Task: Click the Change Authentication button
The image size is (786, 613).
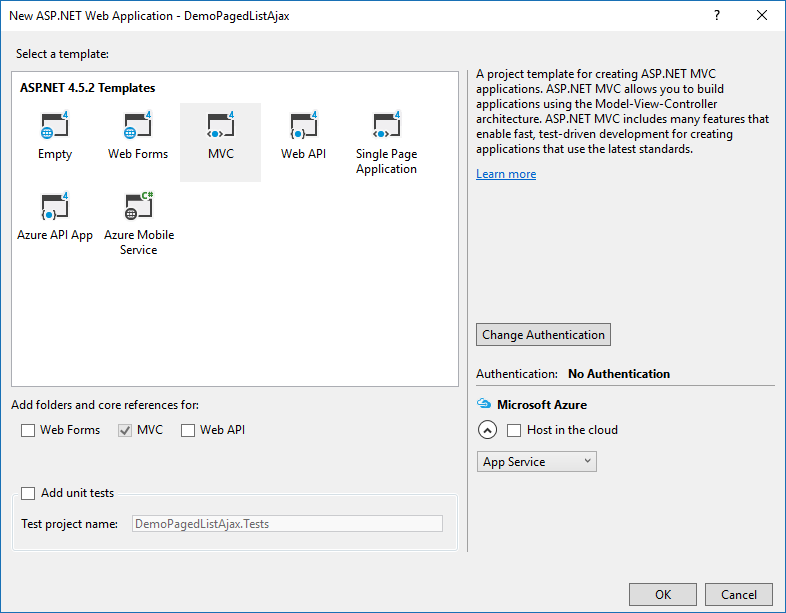Action: pos(543,334)
